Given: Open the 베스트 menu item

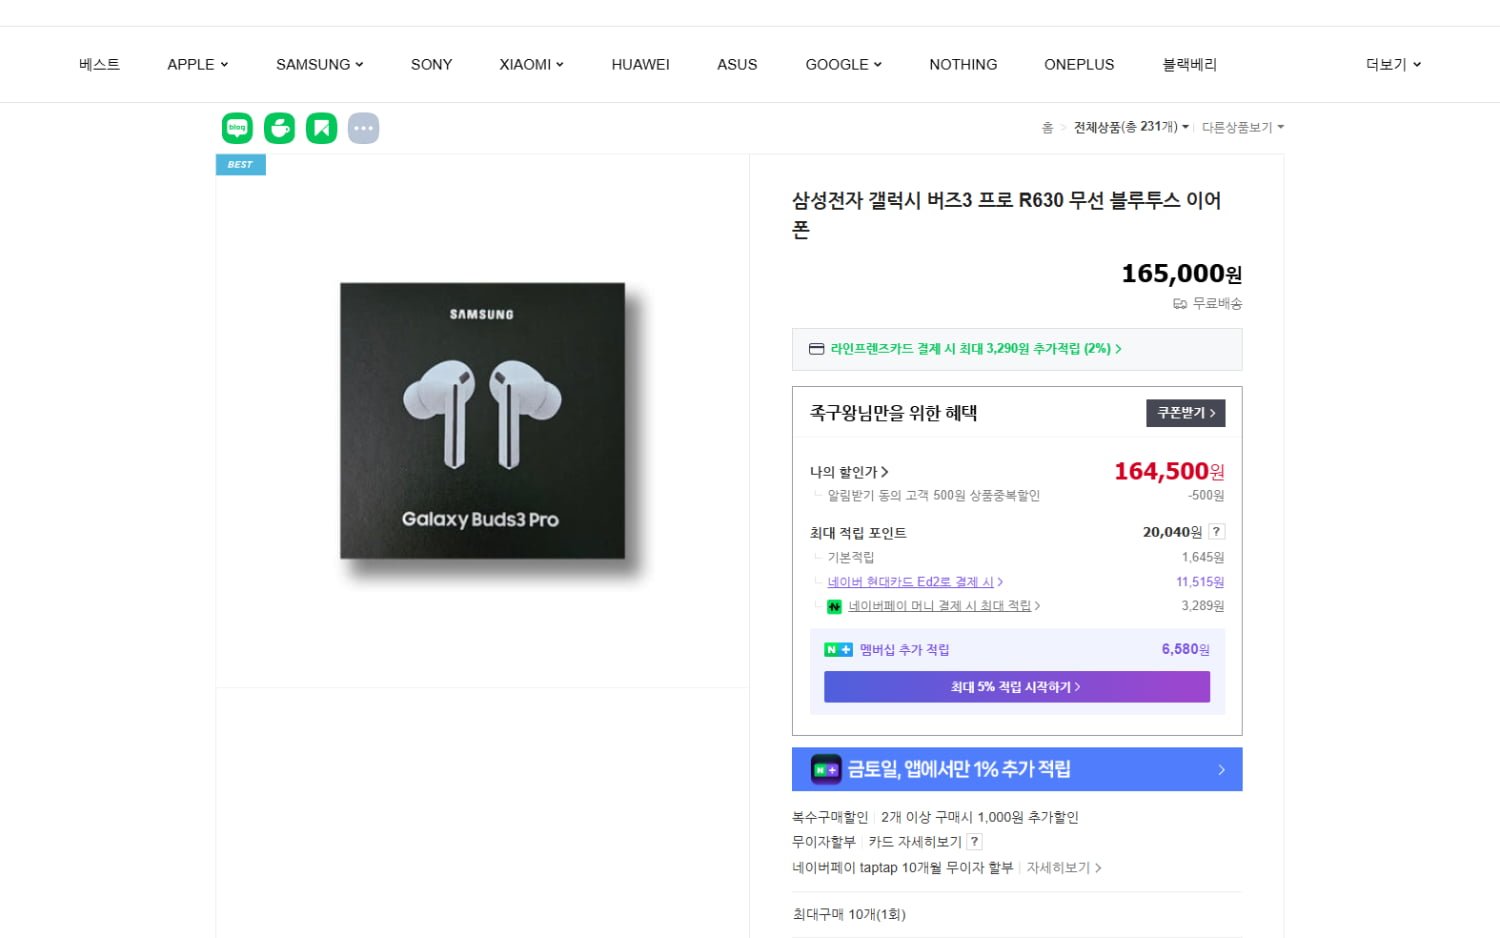Looking at the screenshot, I should pos(99,64).
